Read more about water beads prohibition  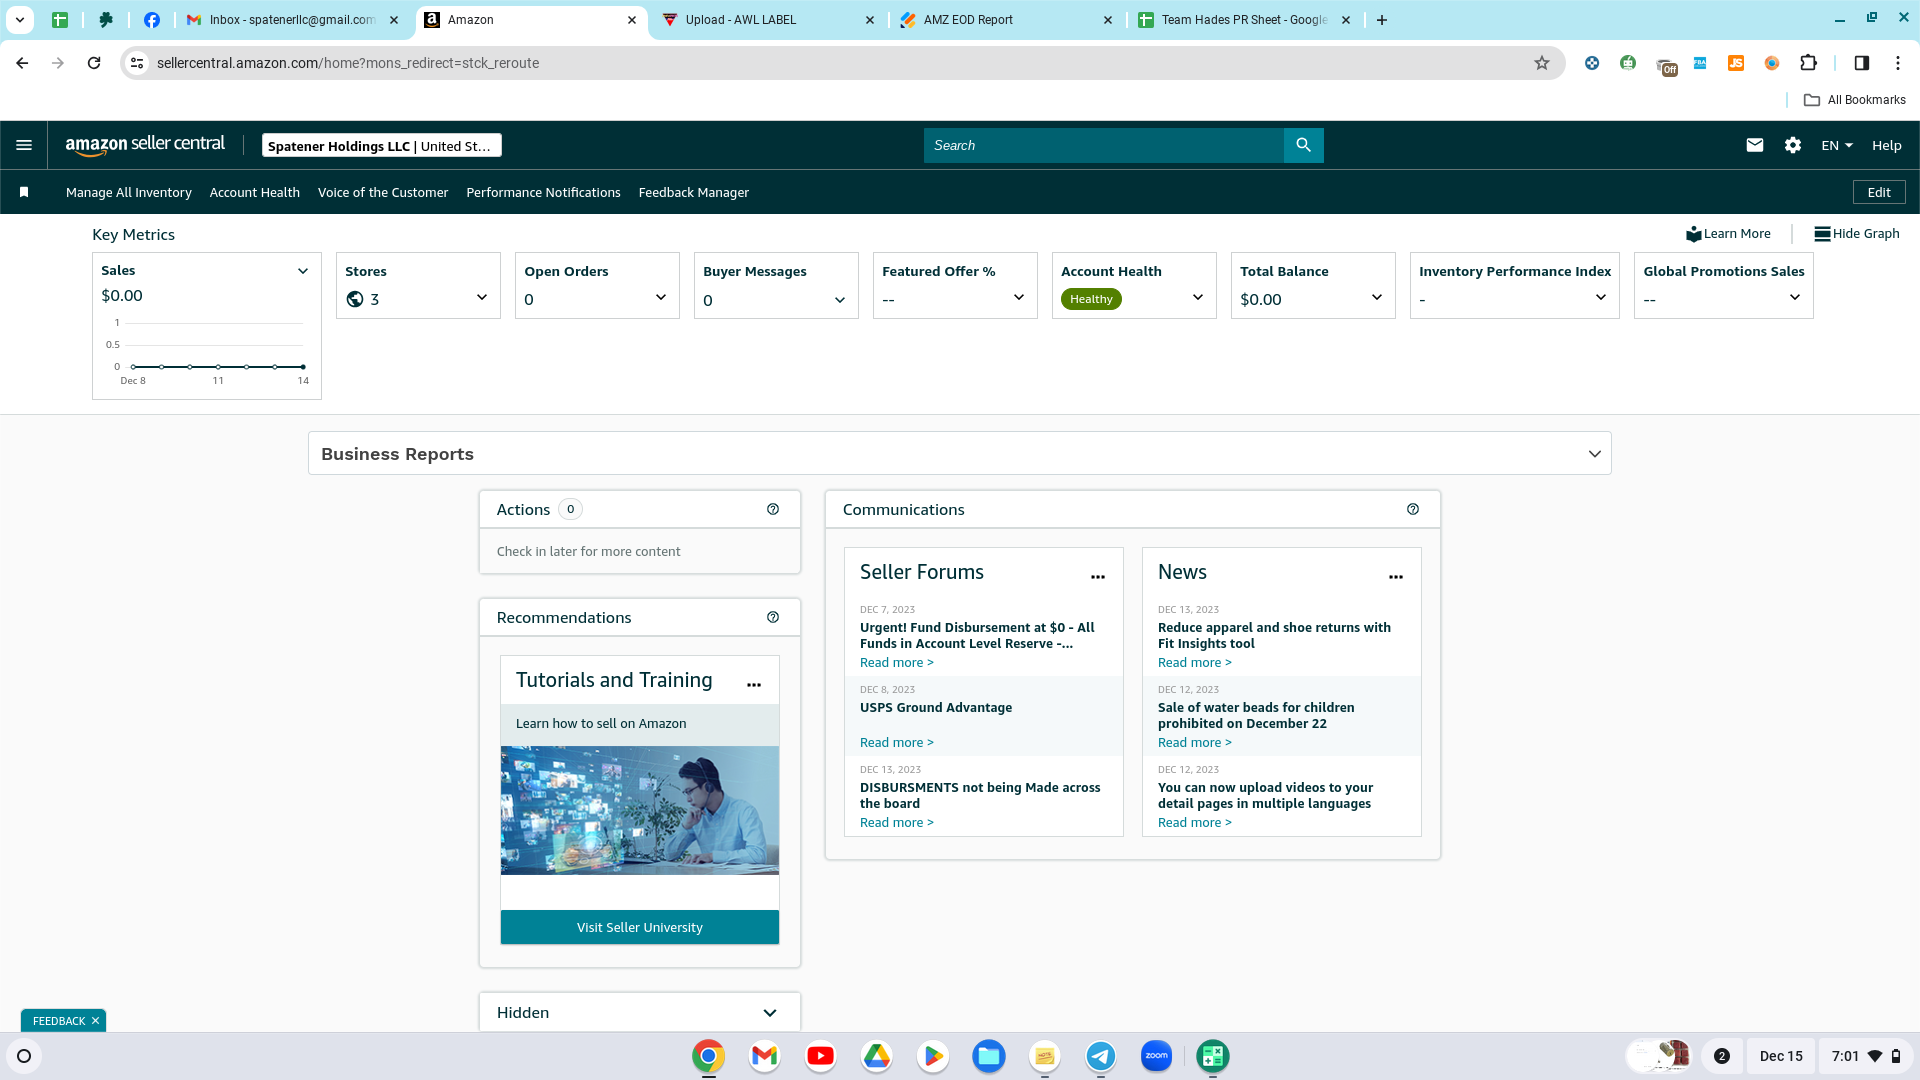(x=1195, y=742)
